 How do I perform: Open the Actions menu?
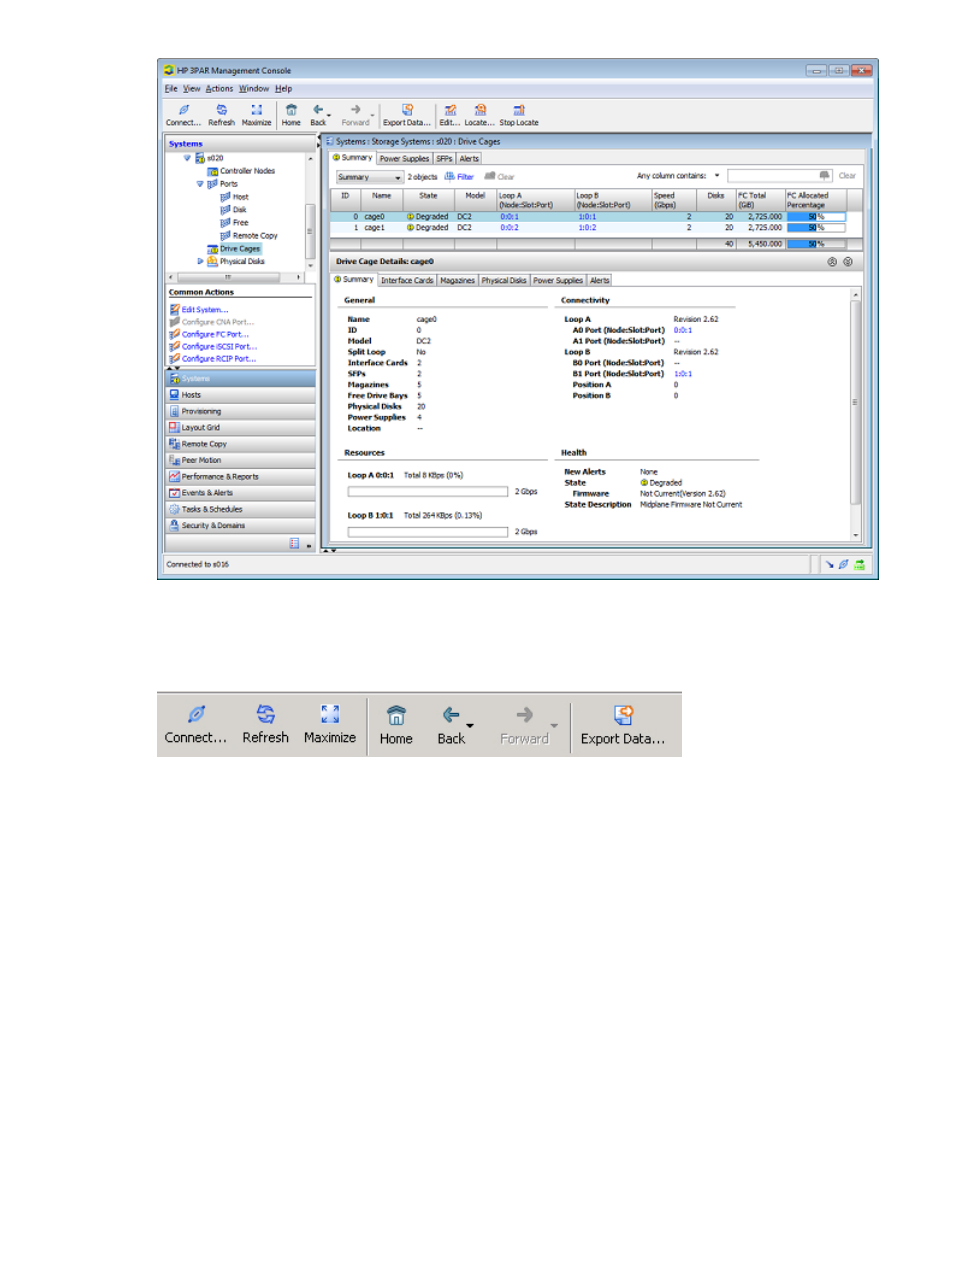pyautogui.click(x=219, y=89)
